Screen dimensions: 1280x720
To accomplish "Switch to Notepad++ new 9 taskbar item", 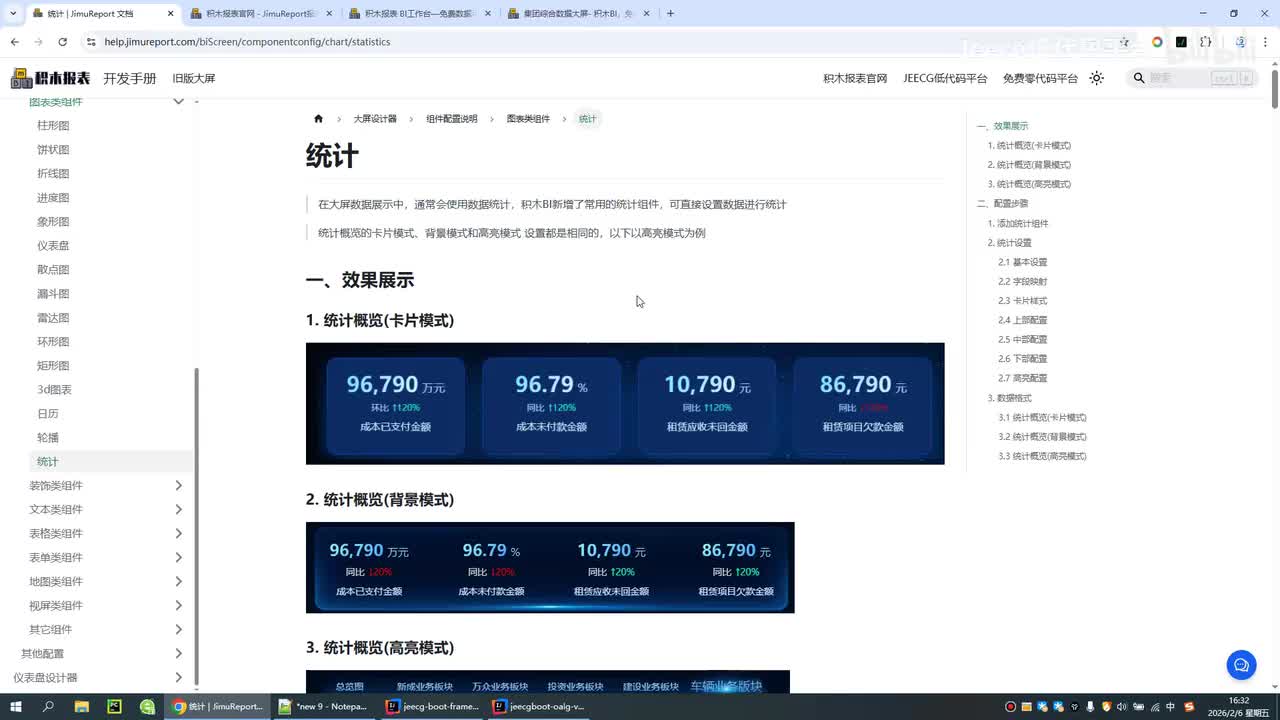I will tap(325, 706).
